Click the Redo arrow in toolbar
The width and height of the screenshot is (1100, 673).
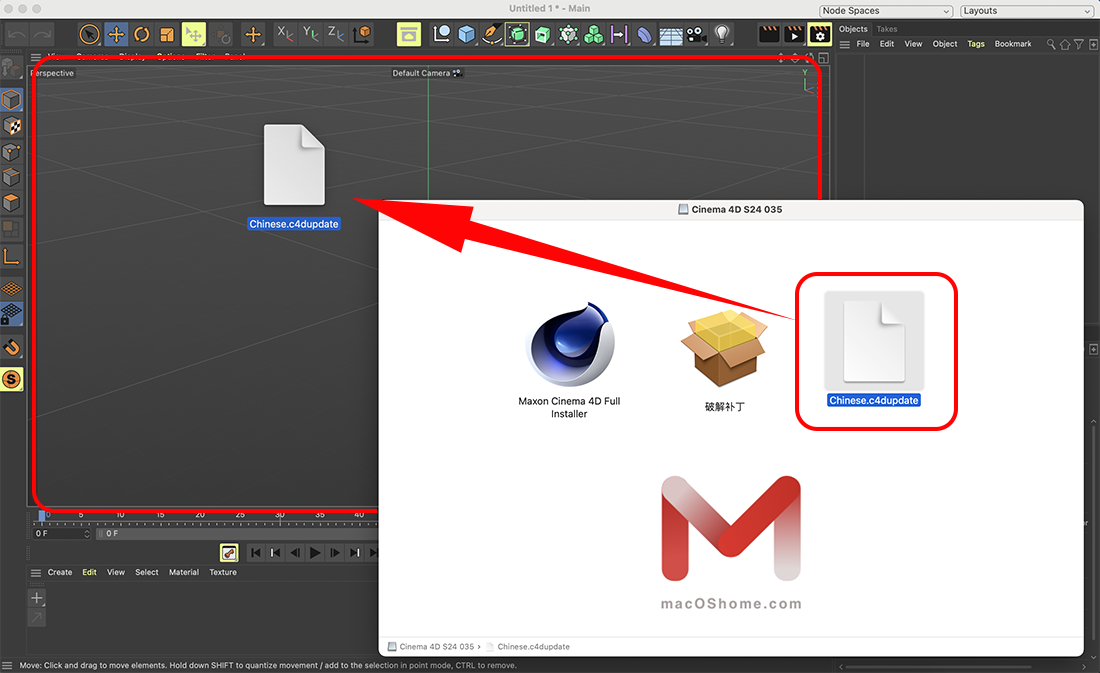click(42, 34)
